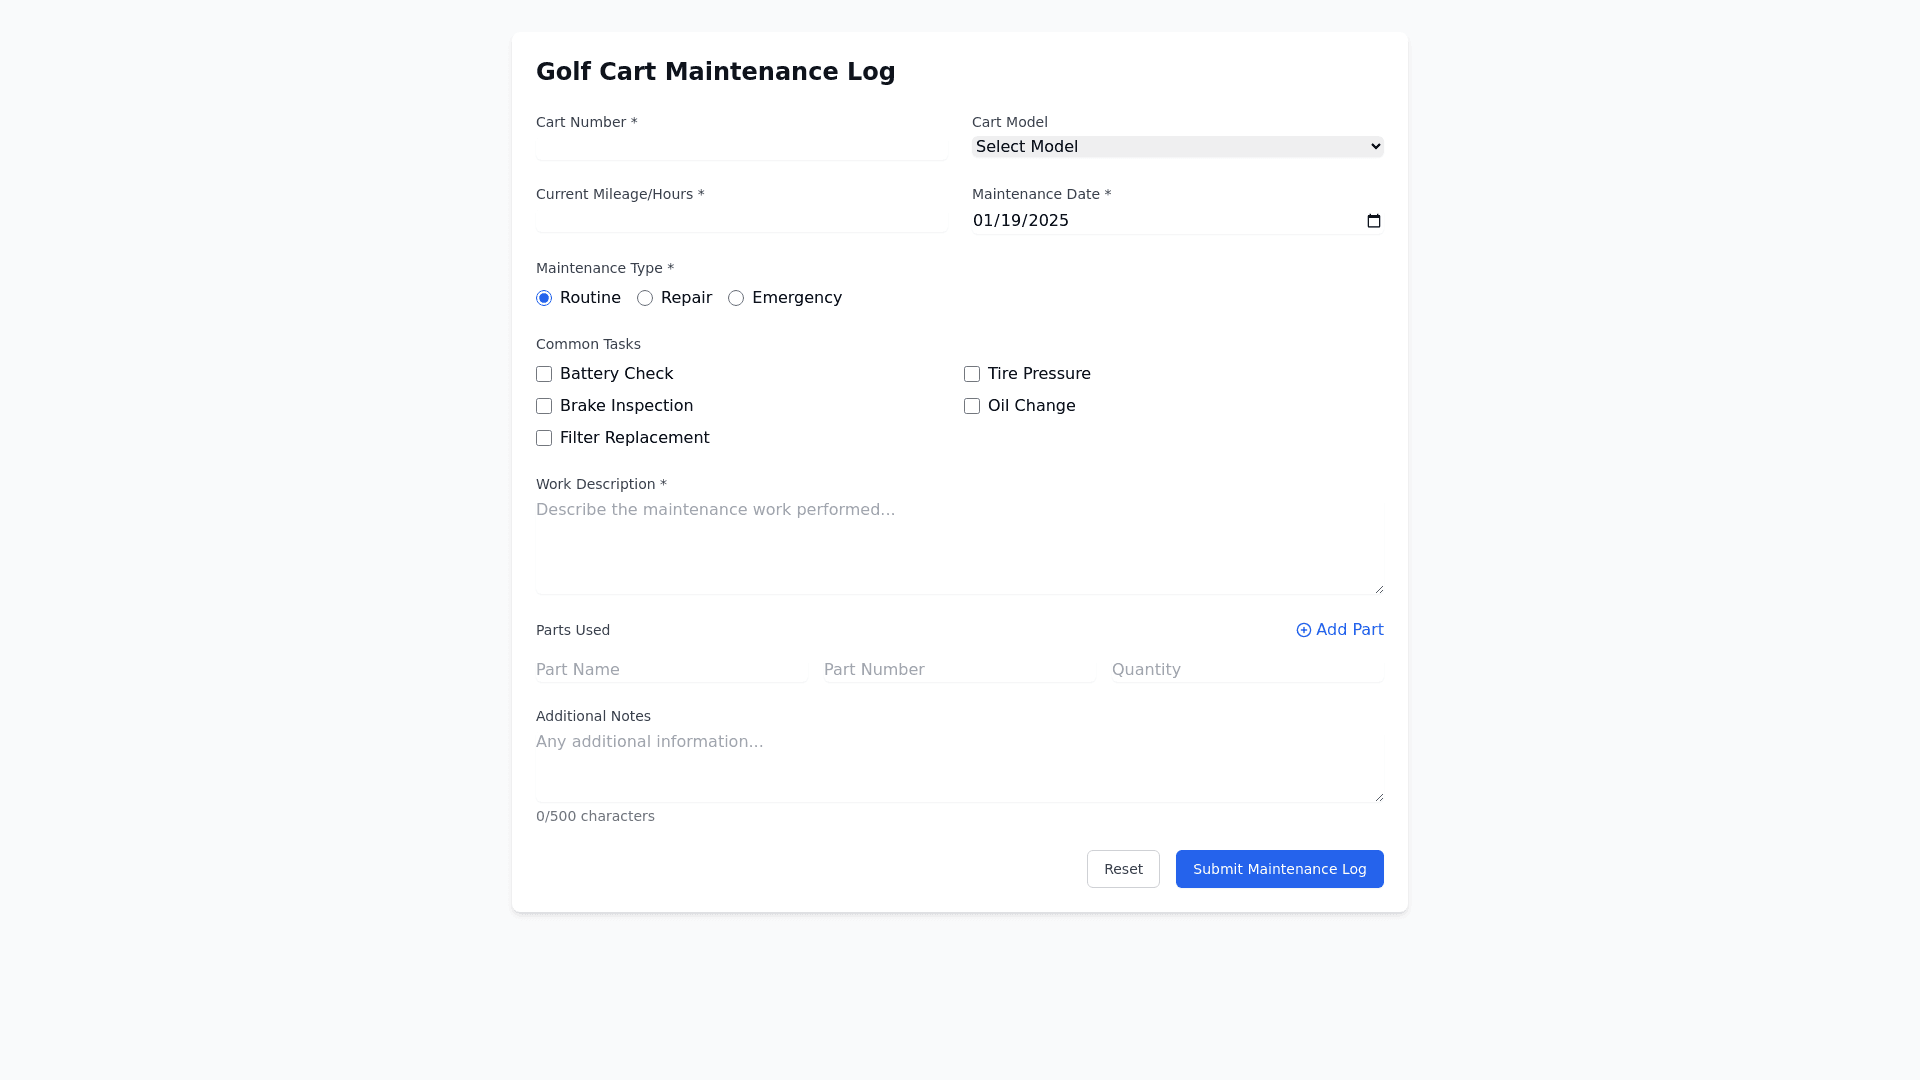Tick the Brake Inspection checkbox
This screenshot has width=1920, height=1080.
point(544,406)
